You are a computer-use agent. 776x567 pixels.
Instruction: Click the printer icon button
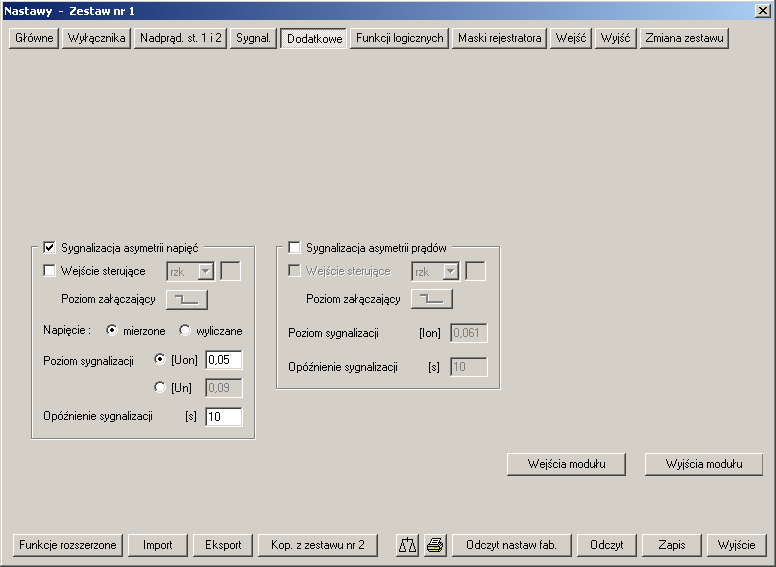pyautogui.click(x=435, y=545)
